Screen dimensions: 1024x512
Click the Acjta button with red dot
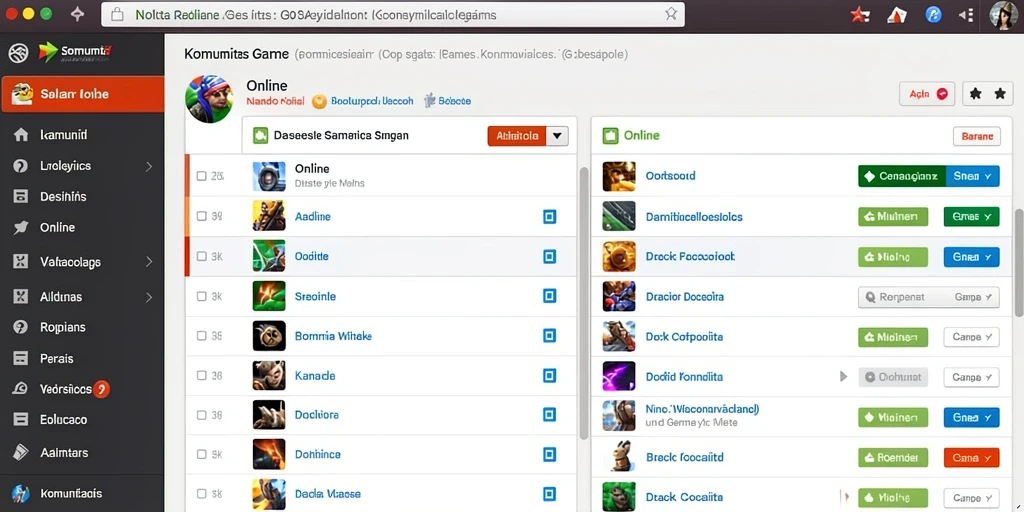click(x=927, y=94)
